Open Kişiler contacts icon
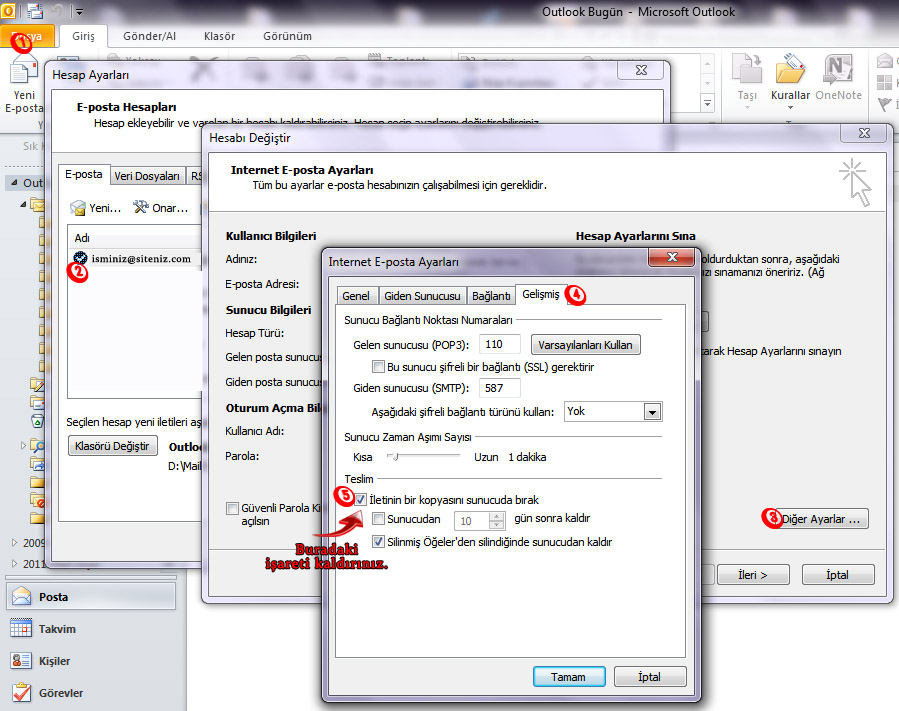This screenshot has width=899, height=711. pos(21,661)
